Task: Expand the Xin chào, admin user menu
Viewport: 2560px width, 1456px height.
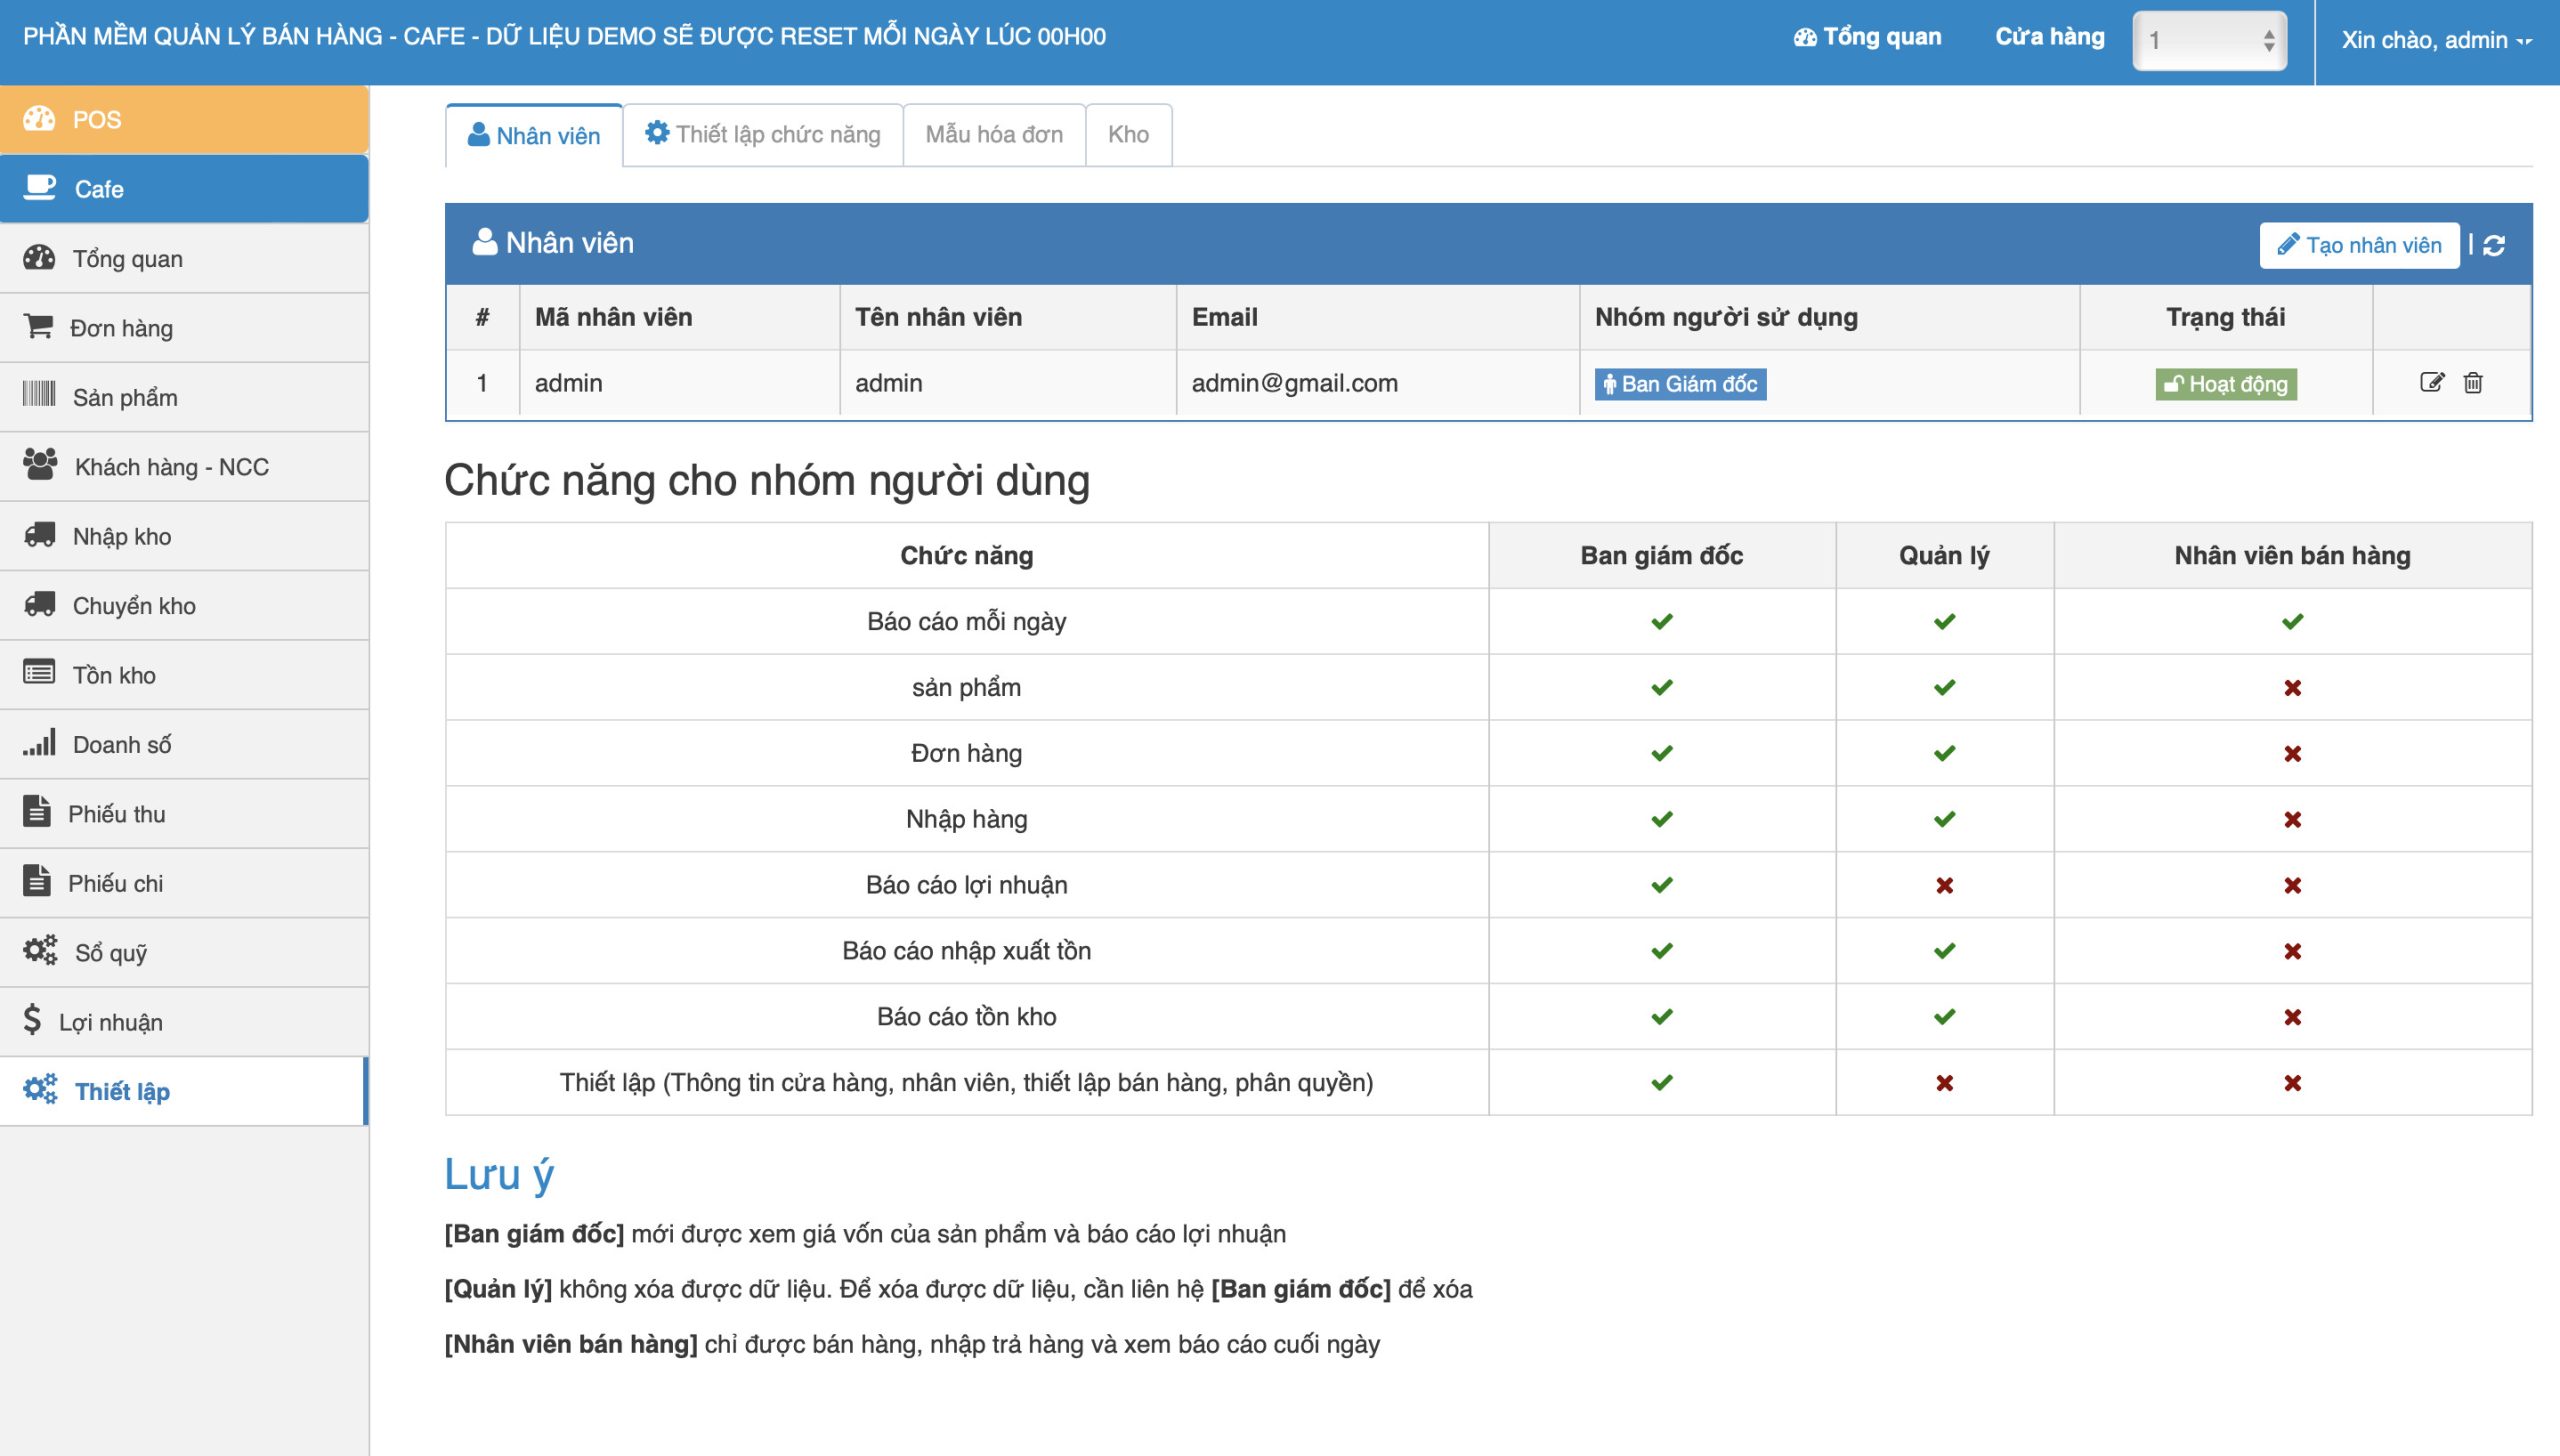Action: point(2436,41)
